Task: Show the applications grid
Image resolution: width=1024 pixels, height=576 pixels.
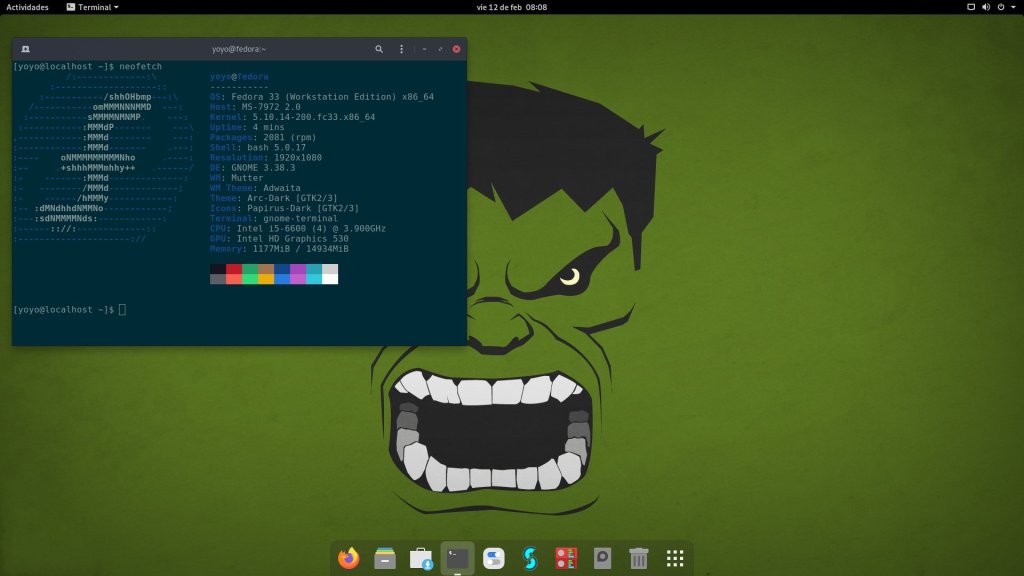Action: coord(675,558)
